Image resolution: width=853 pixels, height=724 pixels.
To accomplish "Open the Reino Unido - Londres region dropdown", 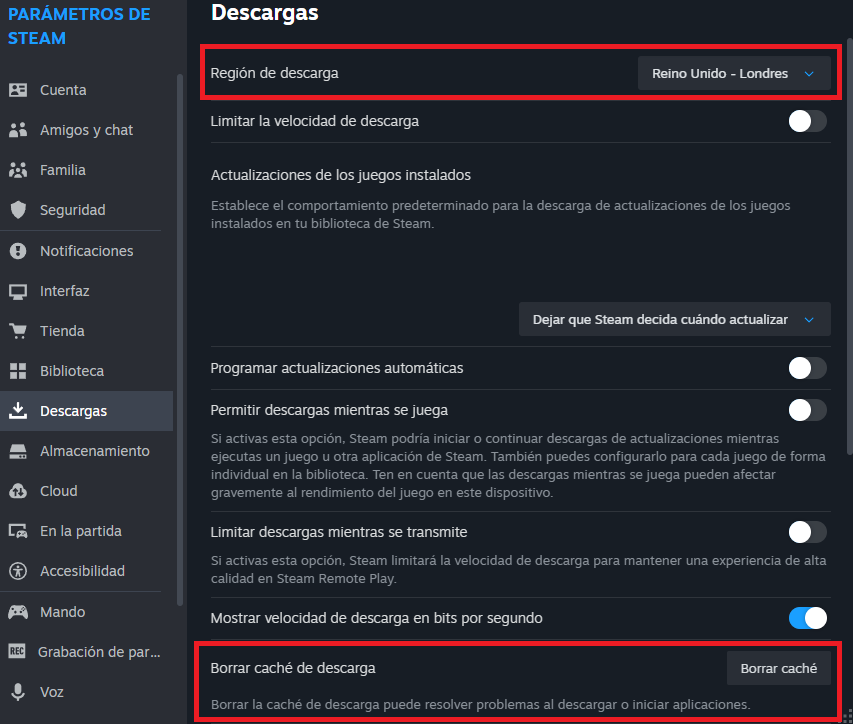I will [734, 73].
